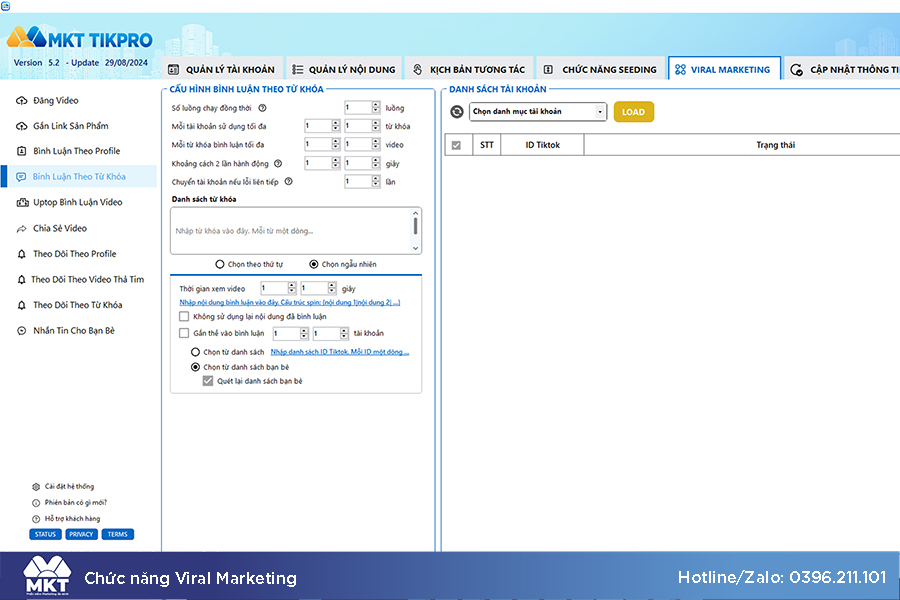Open Chức Năng Seeding tab
The width and height of the screenshot is (900, 600).
tap(600, 69)
